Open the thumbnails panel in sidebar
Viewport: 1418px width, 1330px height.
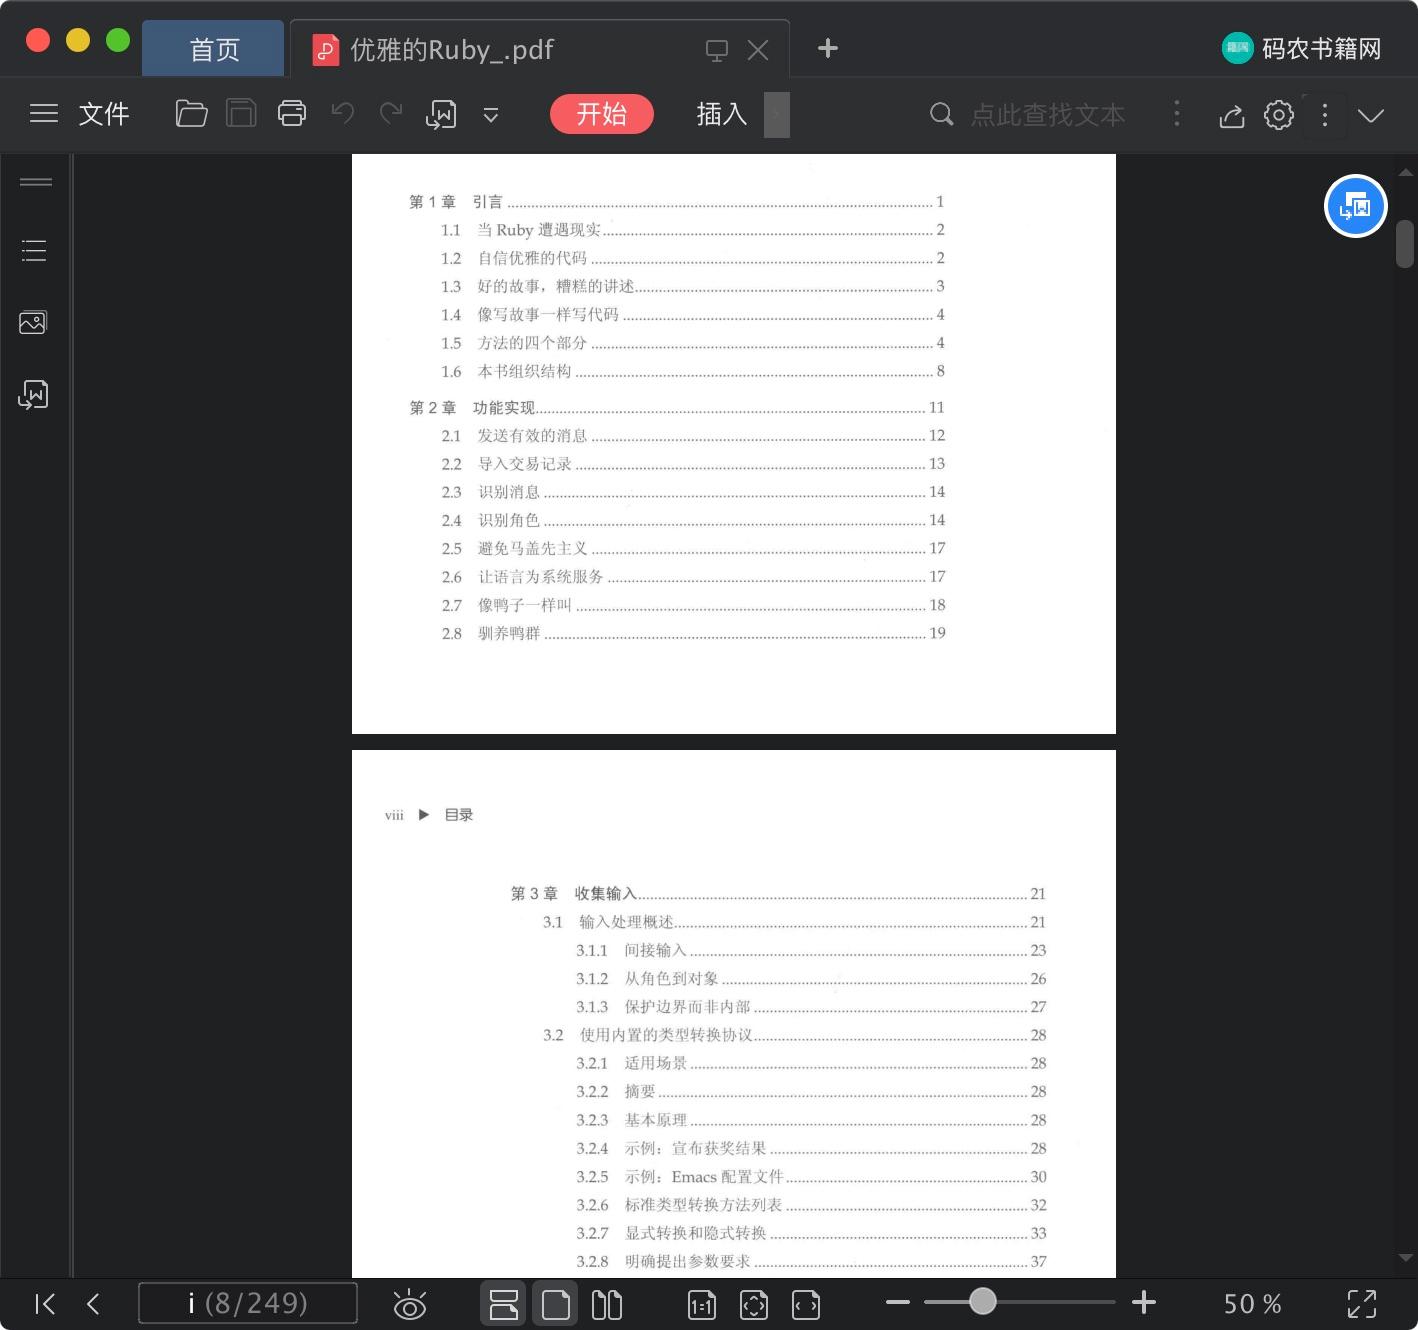click(x=33, y=323)
